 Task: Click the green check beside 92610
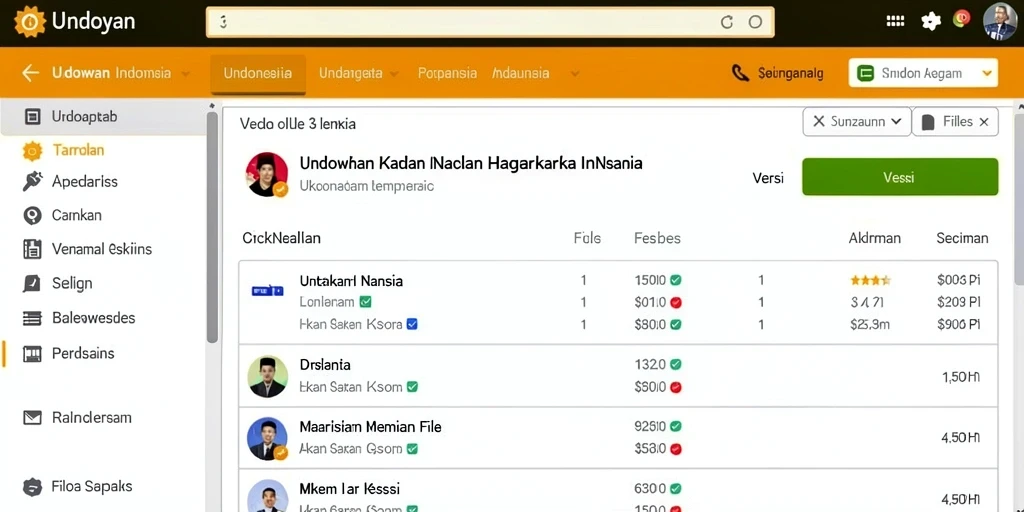coord(676,426)
